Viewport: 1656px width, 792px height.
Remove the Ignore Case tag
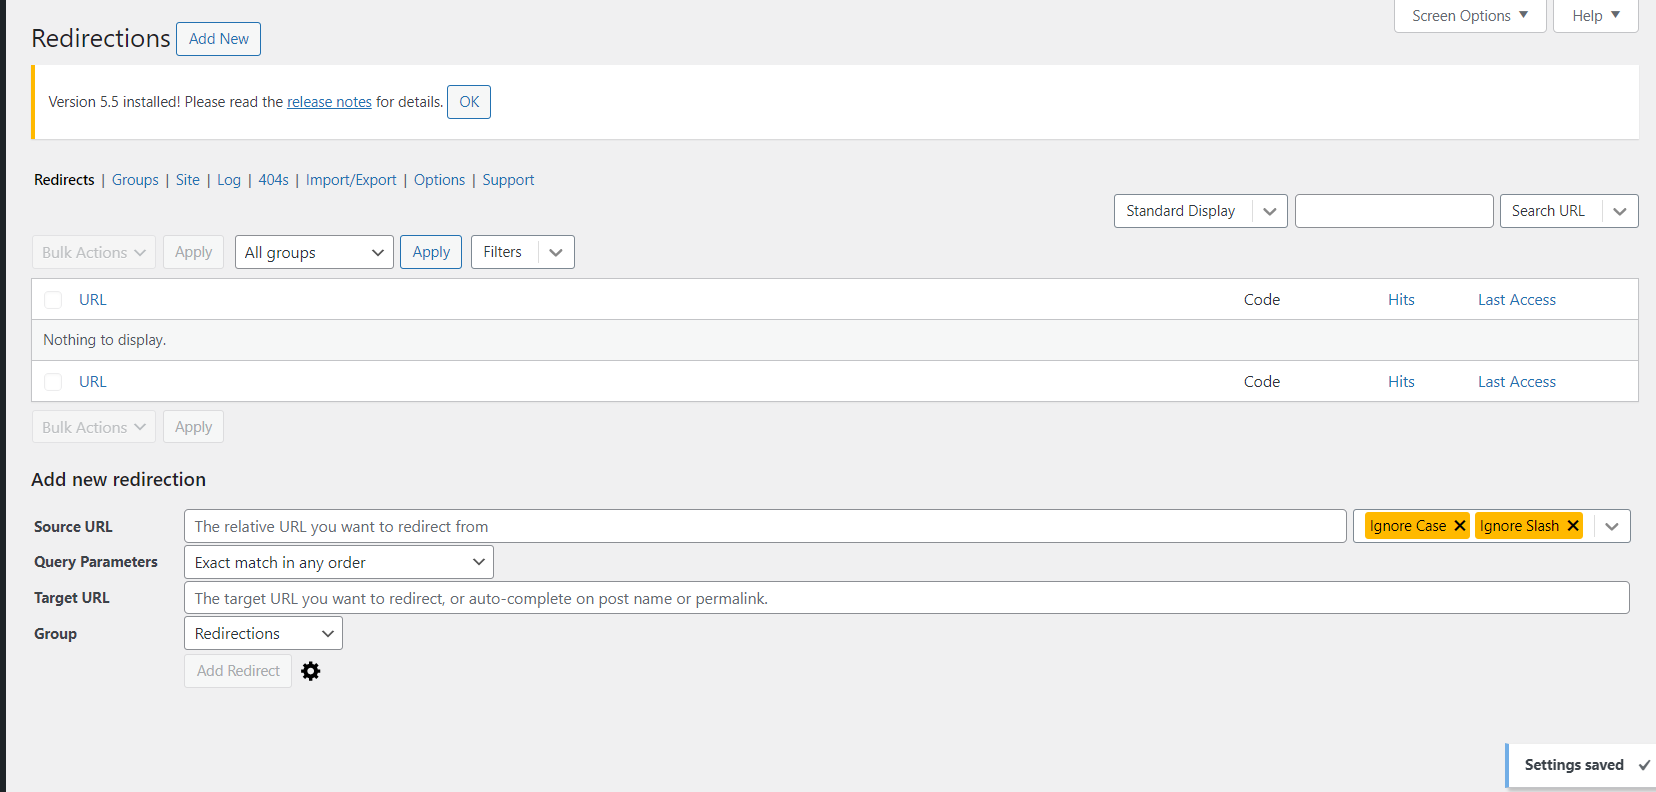[1460, 526]
